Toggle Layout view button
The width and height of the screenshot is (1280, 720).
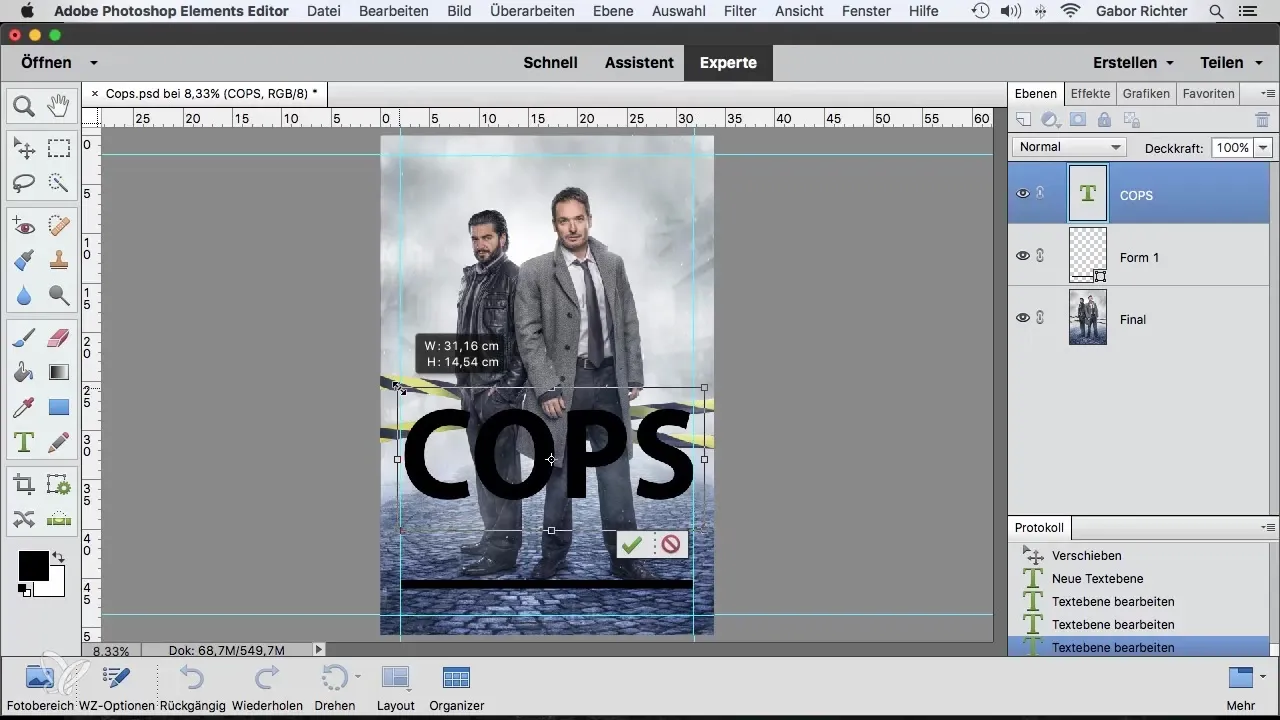[396, 688]
